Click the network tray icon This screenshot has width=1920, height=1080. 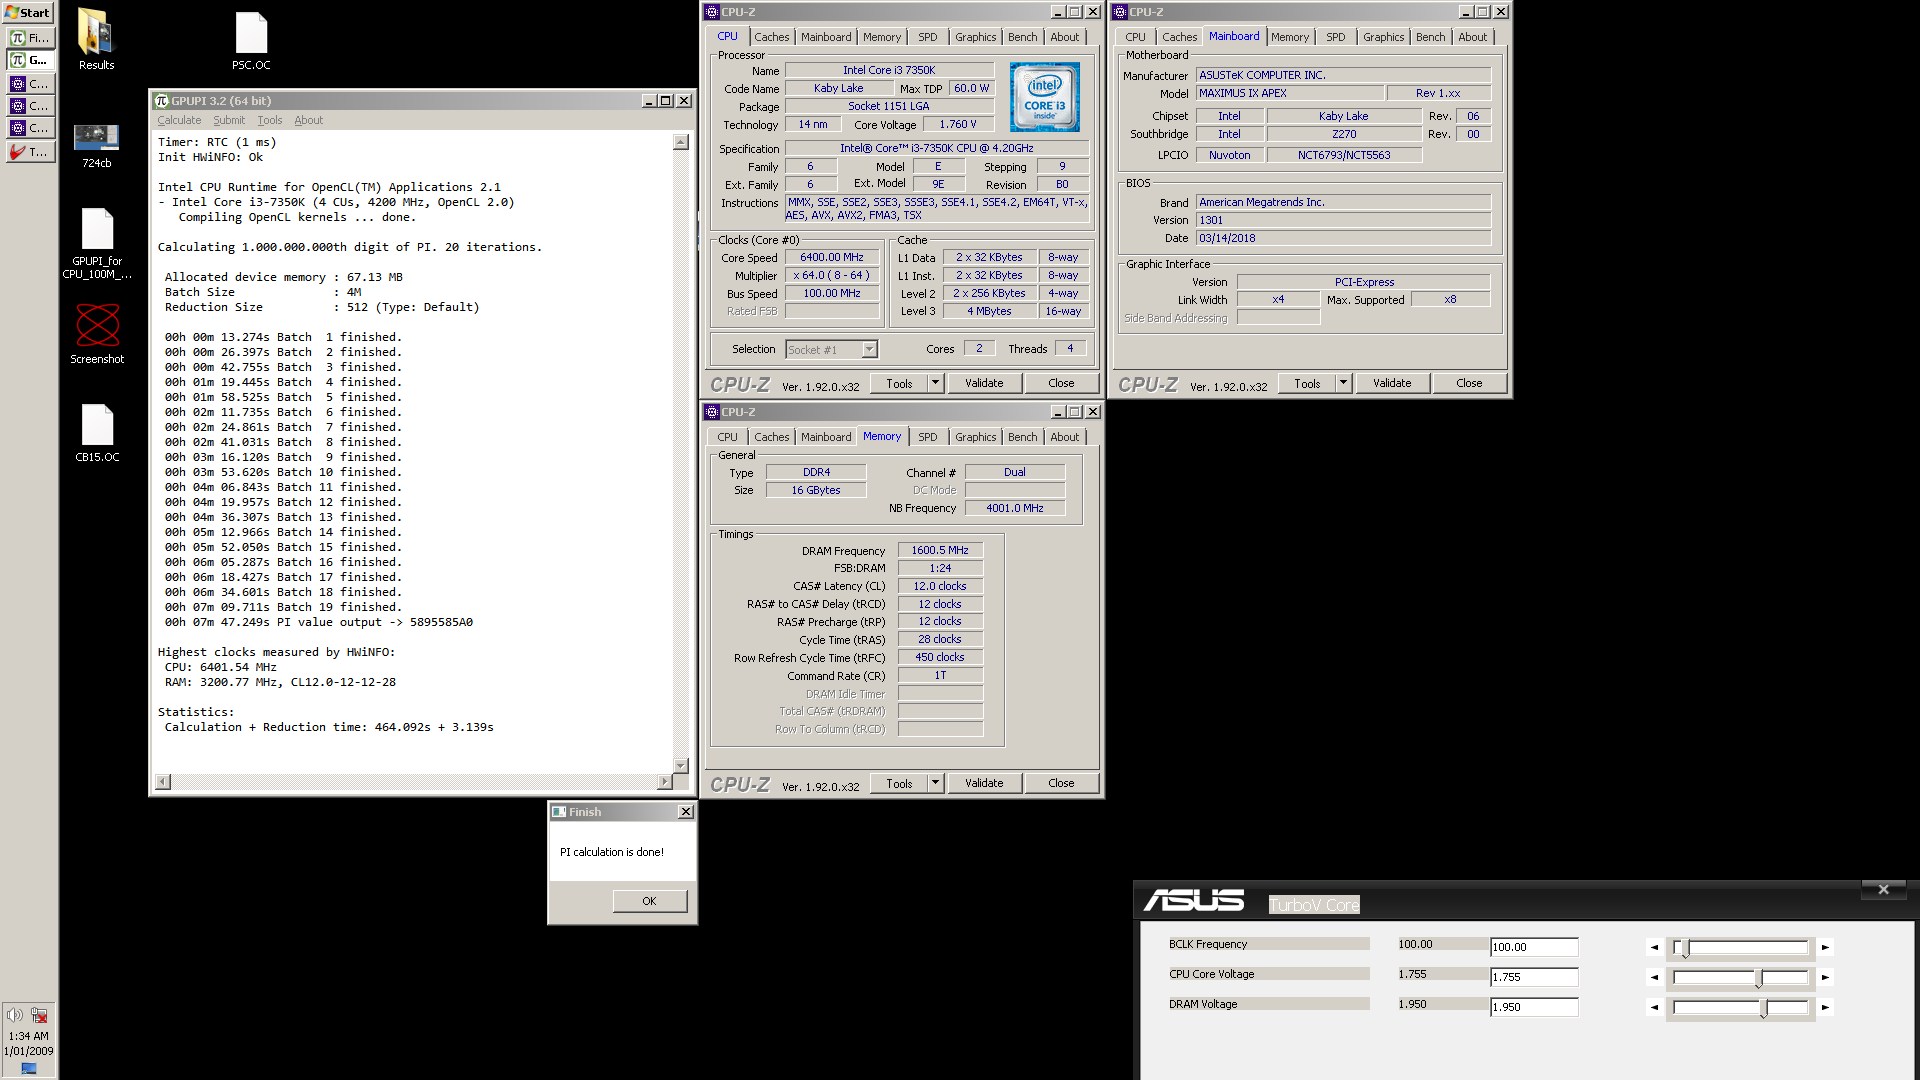[x=40, y=1015]
